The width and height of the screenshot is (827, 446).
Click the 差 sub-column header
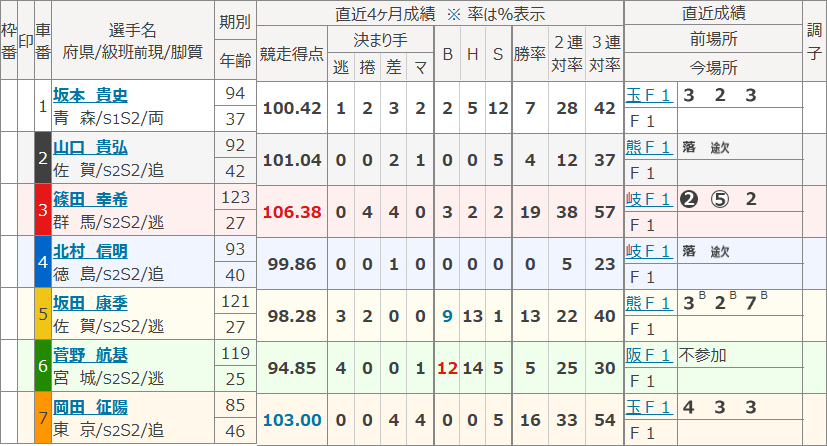[393, 67]
